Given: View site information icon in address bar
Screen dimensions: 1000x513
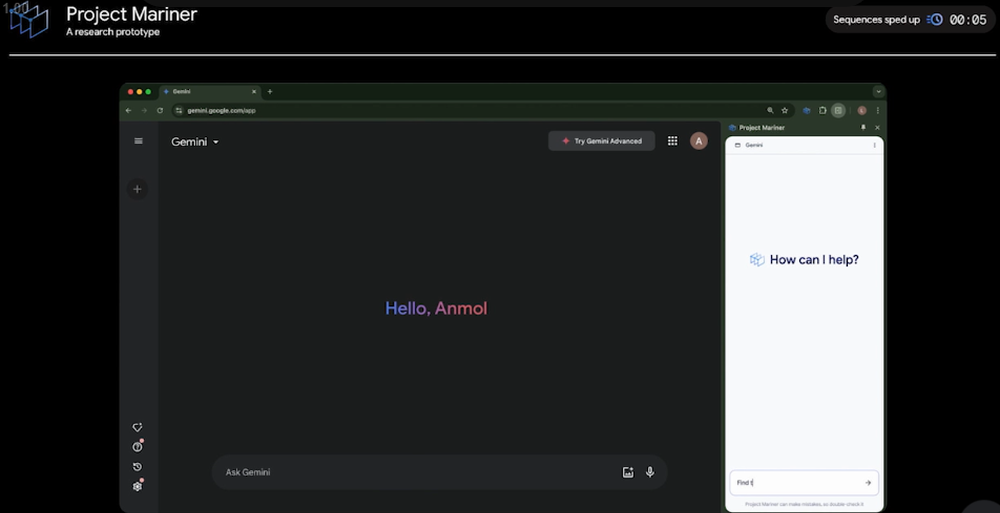Looking at the screenshot, I should point(179,110).
